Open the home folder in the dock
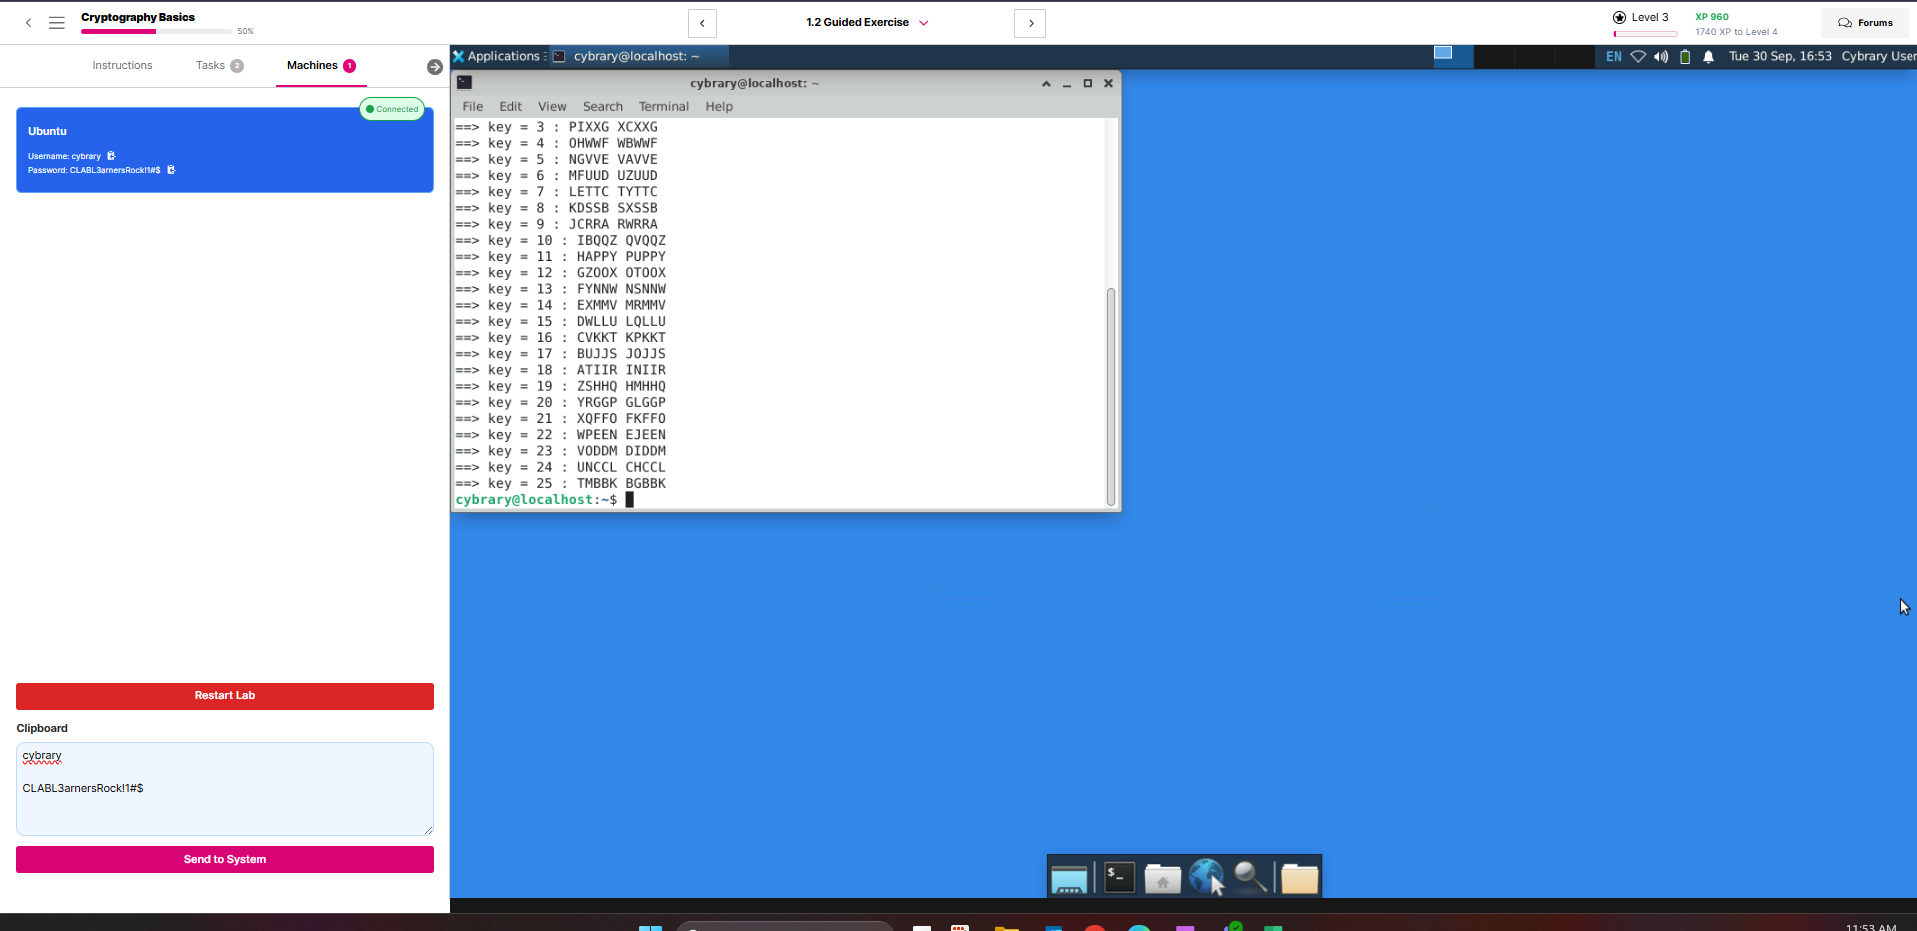Image resolution: width=1917 pixels, height=931 pixels. click(x=1162, y=878)
